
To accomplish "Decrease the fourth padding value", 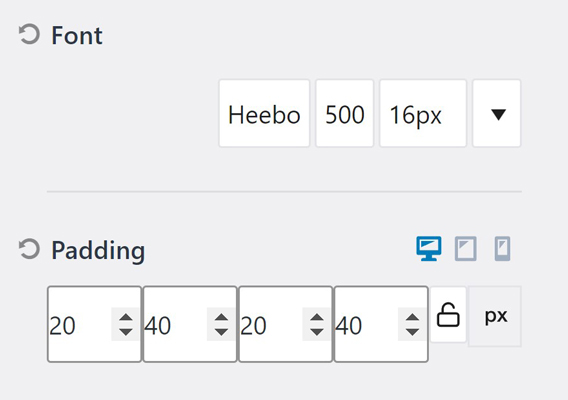I will click(x=412, y=332).
